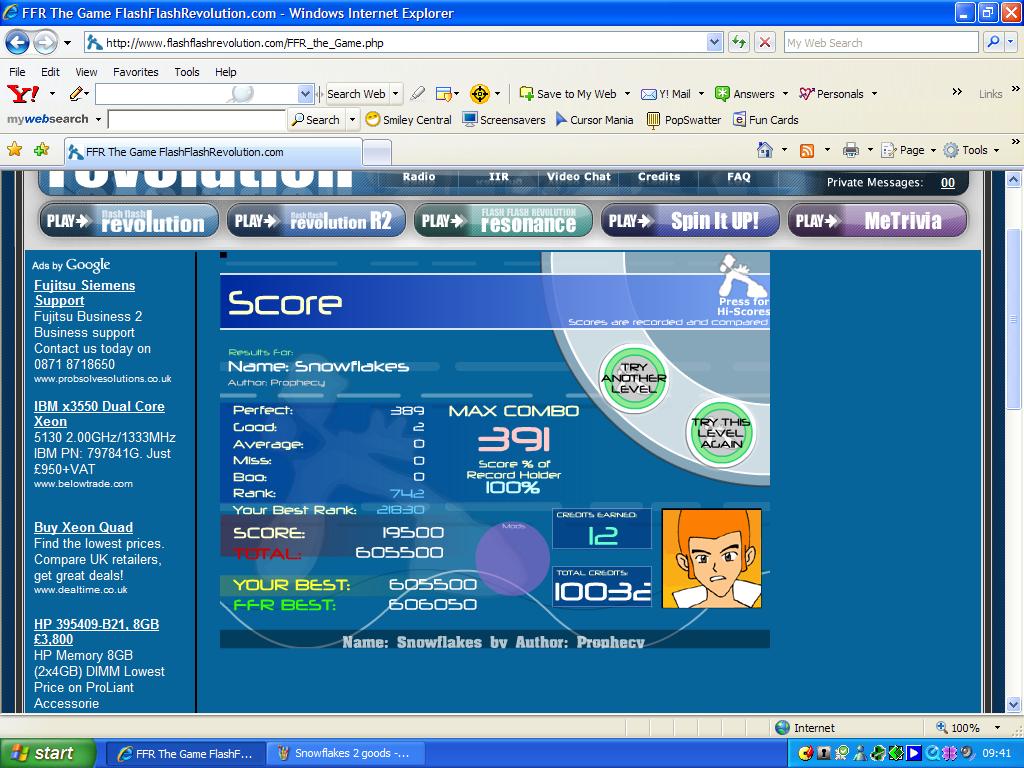Image resolution: width=1024 pixels, height=768 pixels.
Task: Open Y! Mail from toolbar
Action: (665, 94)
